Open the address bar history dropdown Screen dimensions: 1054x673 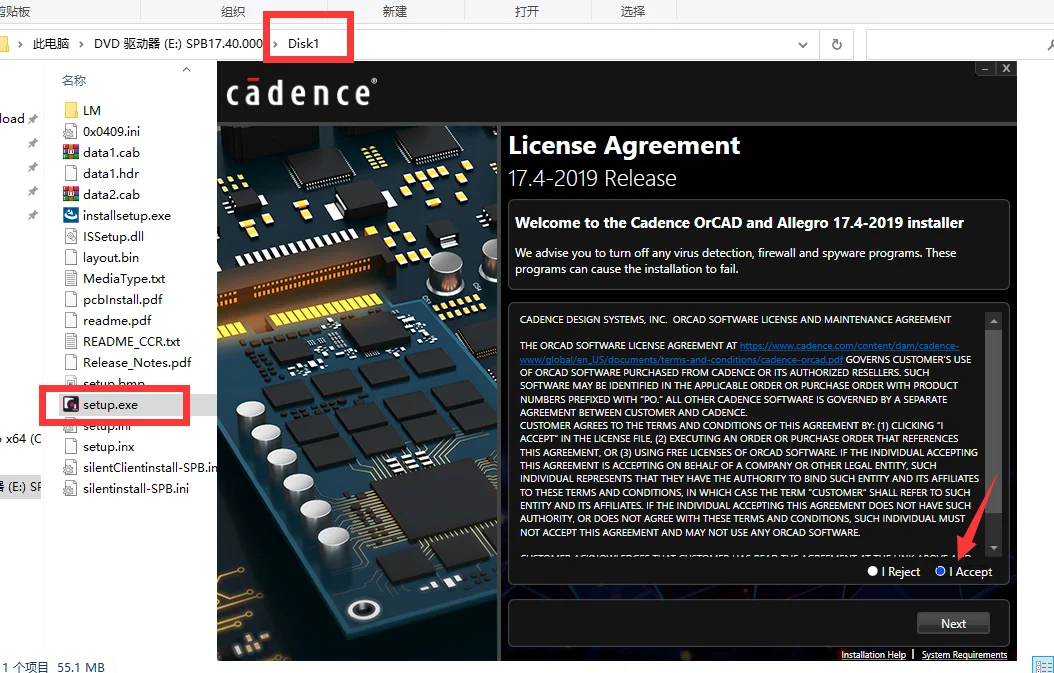[x=803, y=45]
